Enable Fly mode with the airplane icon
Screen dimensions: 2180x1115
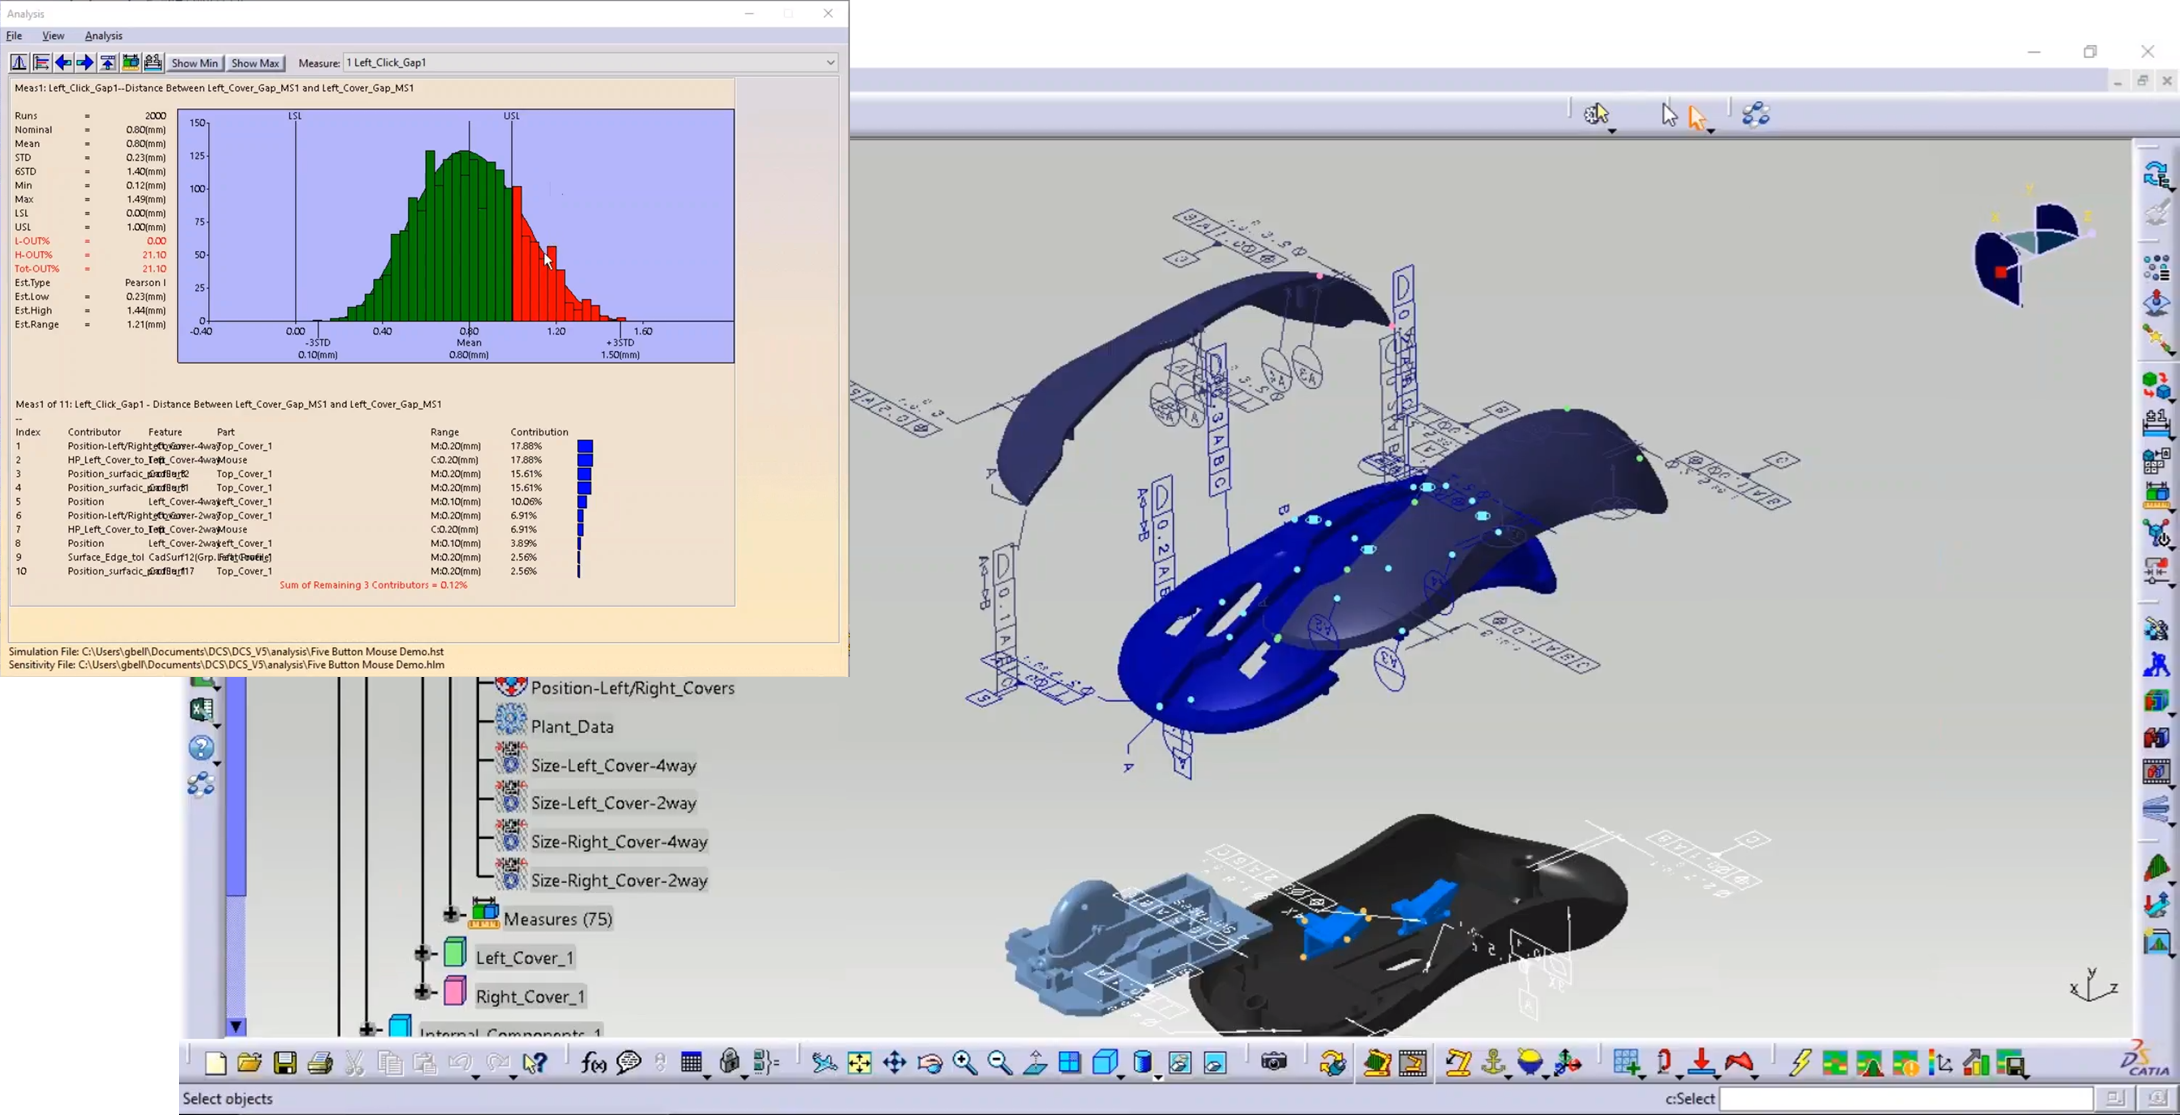click(x=824, y=1063)
